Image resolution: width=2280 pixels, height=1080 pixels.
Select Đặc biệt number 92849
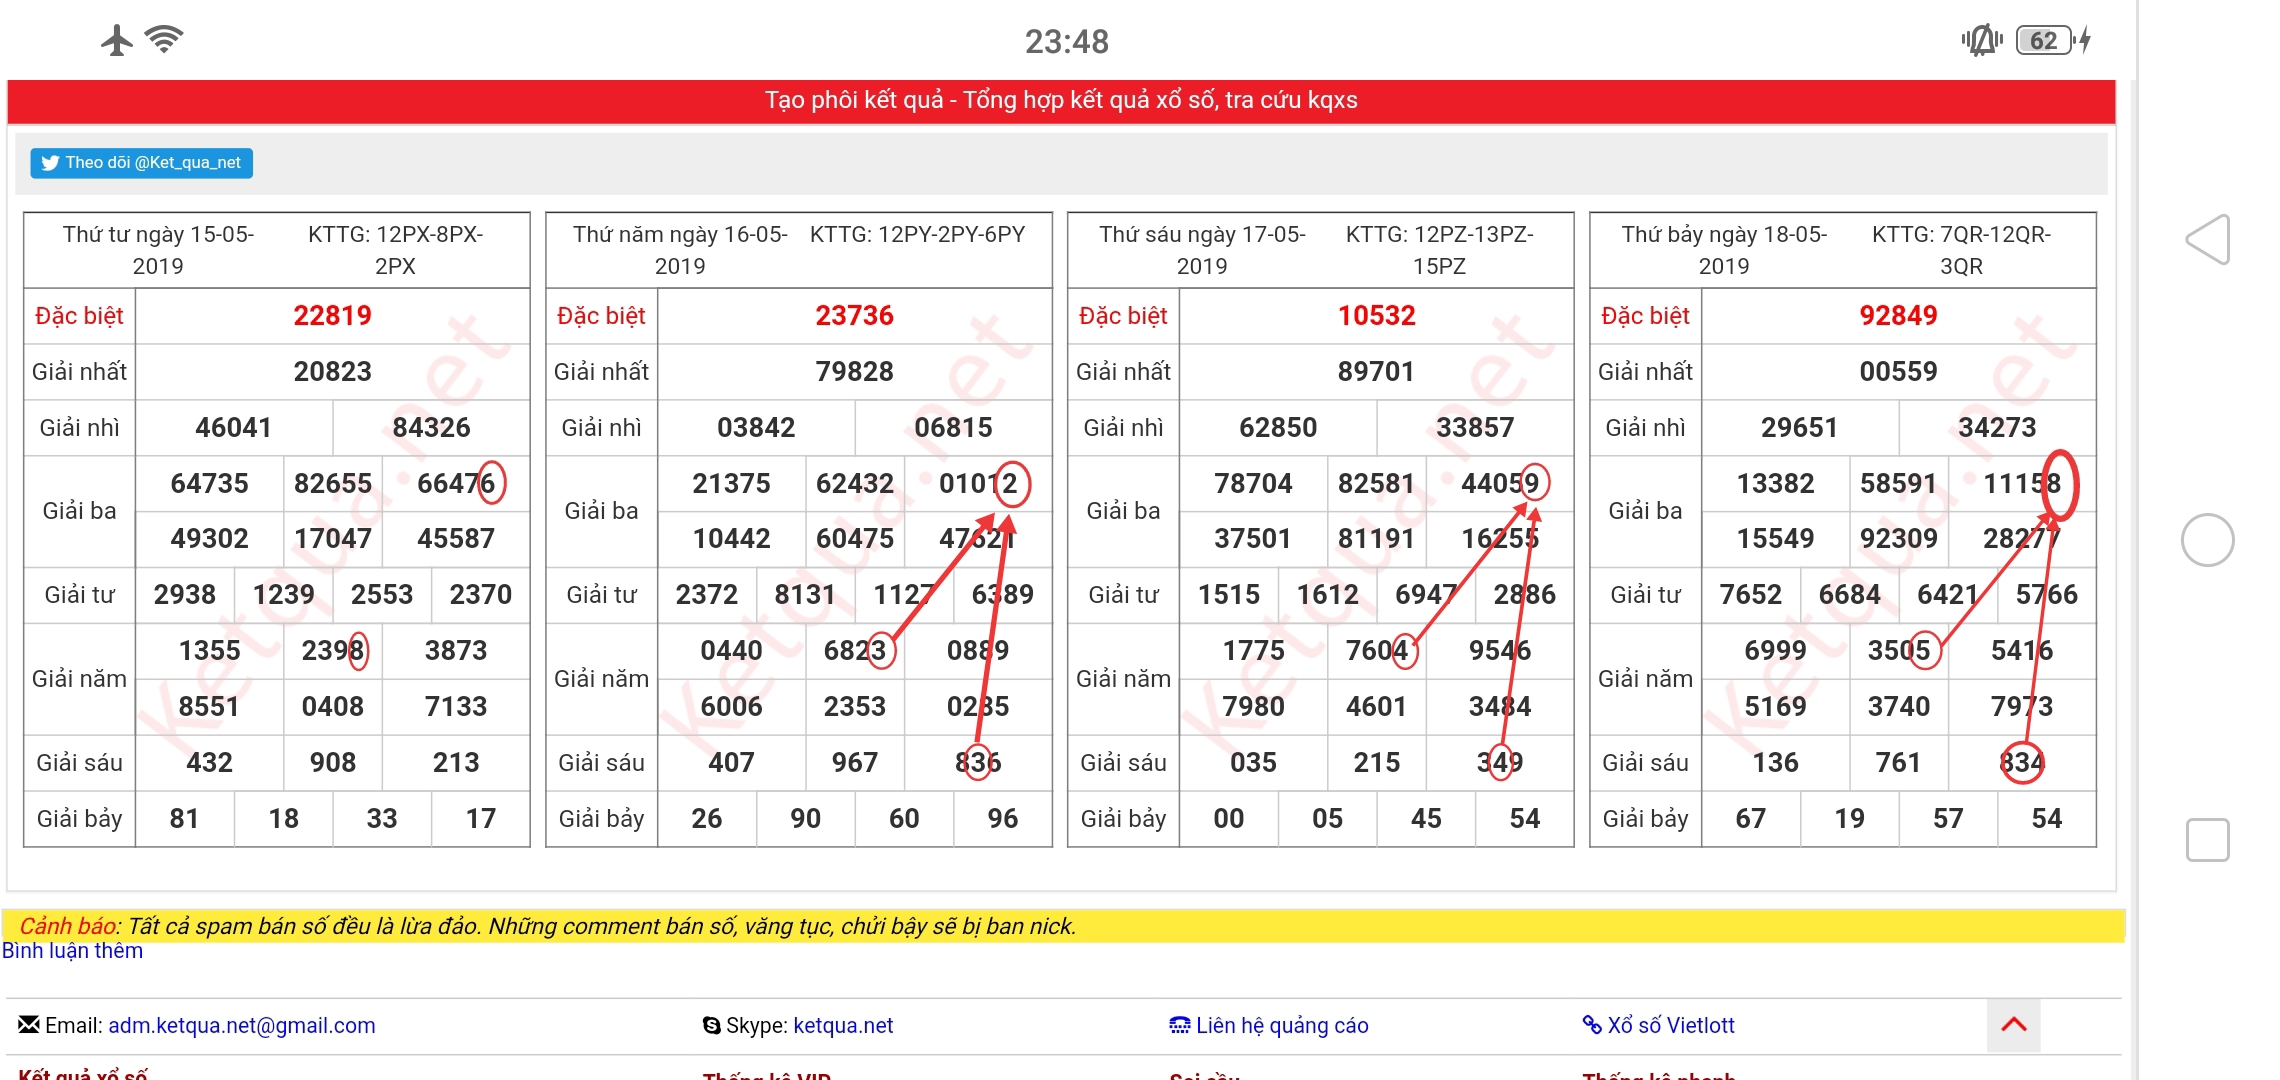click(1897, 316)
